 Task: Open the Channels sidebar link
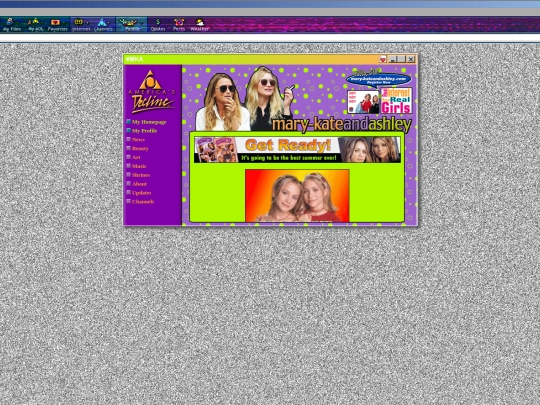coord(143,202)
